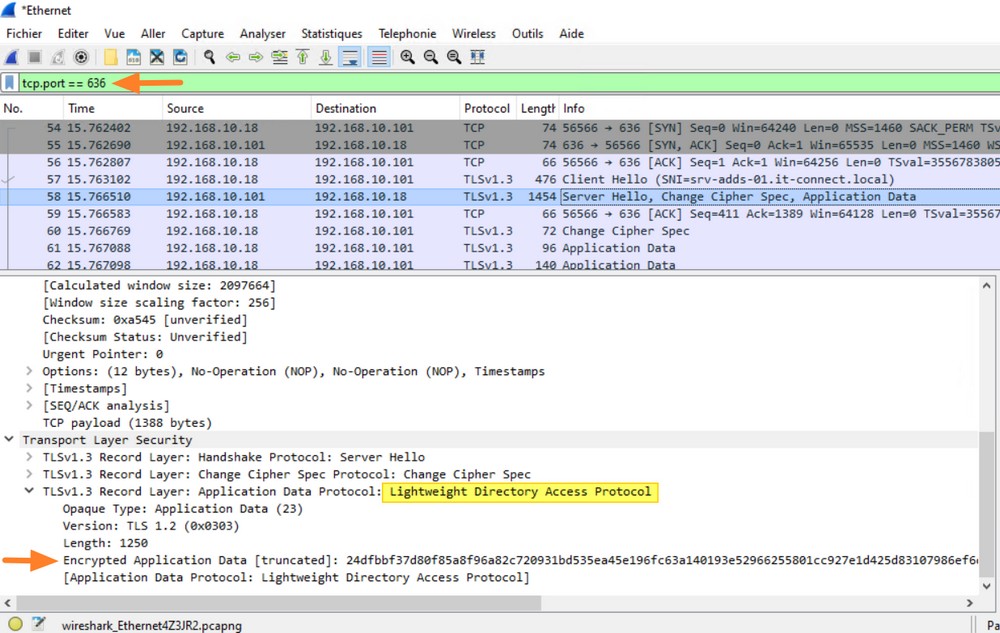Viewport: 1000px width, 633px height.
Task: Click the start capture shark fin icon
Action: [12, 58]
